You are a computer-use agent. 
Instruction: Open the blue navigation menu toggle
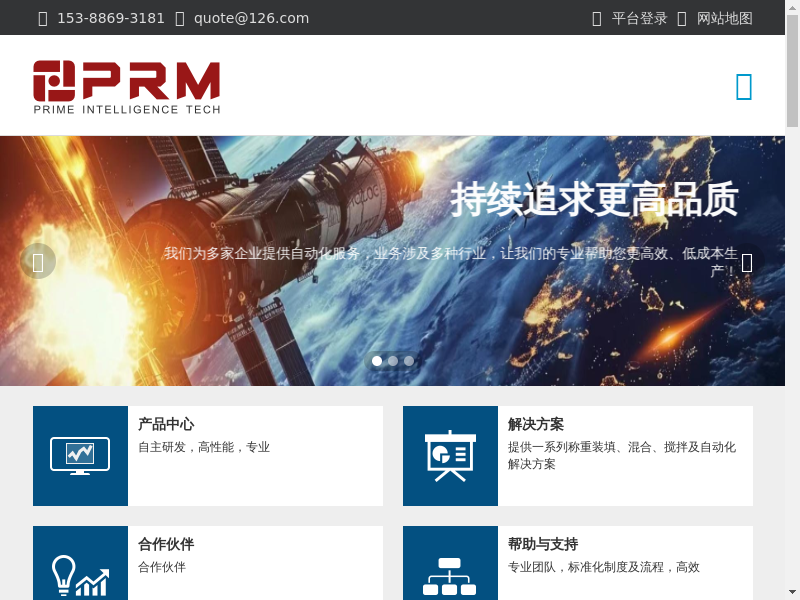[744, 87]
